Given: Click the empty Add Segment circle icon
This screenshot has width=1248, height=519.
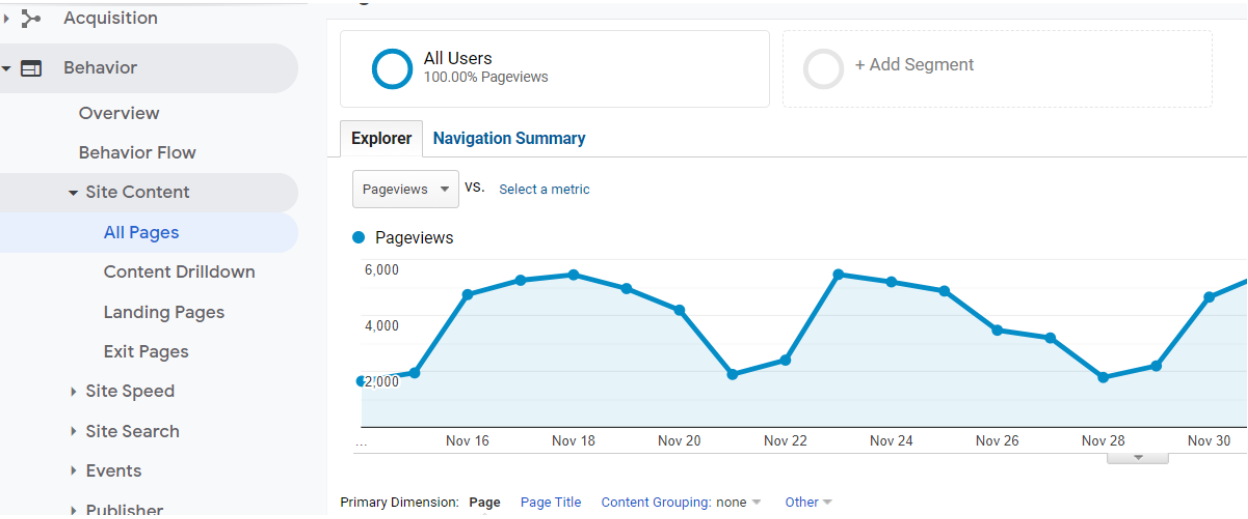Looking at the screenshot, I should (824, 69).
